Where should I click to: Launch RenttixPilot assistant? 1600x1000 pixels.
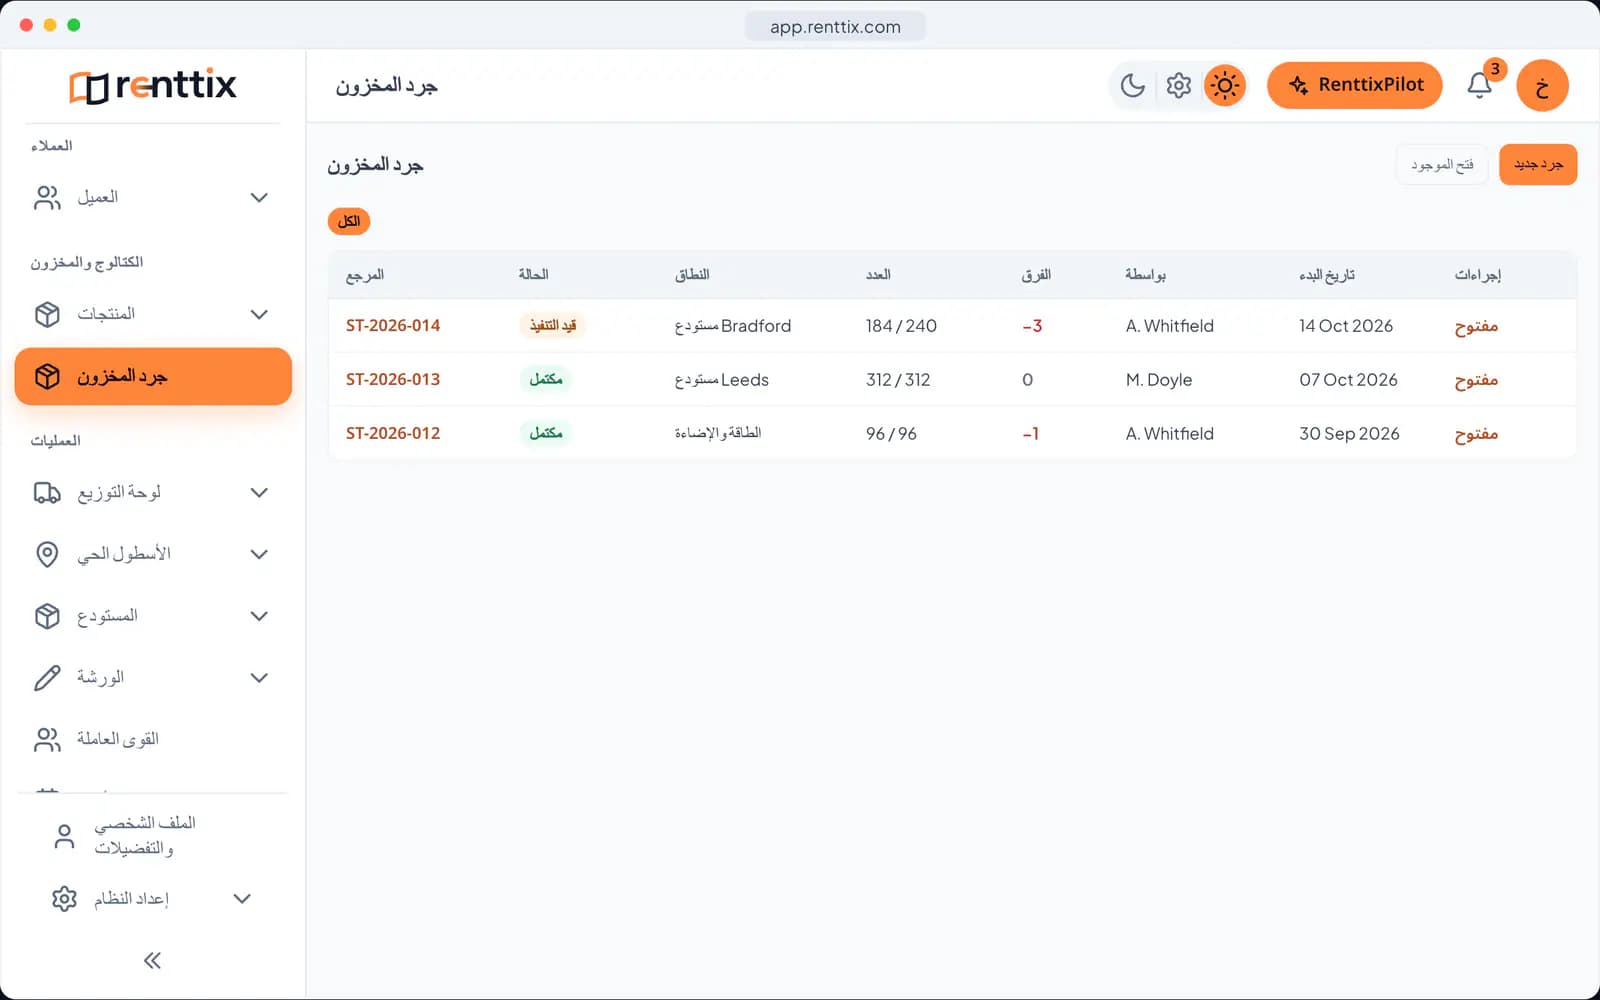point(1355,85)
